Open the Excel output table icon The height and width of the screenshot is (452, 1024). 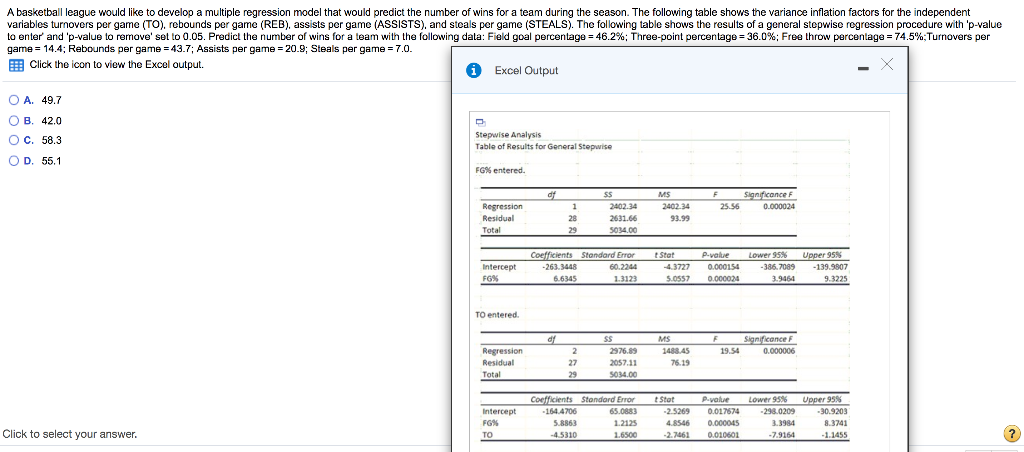17,65
